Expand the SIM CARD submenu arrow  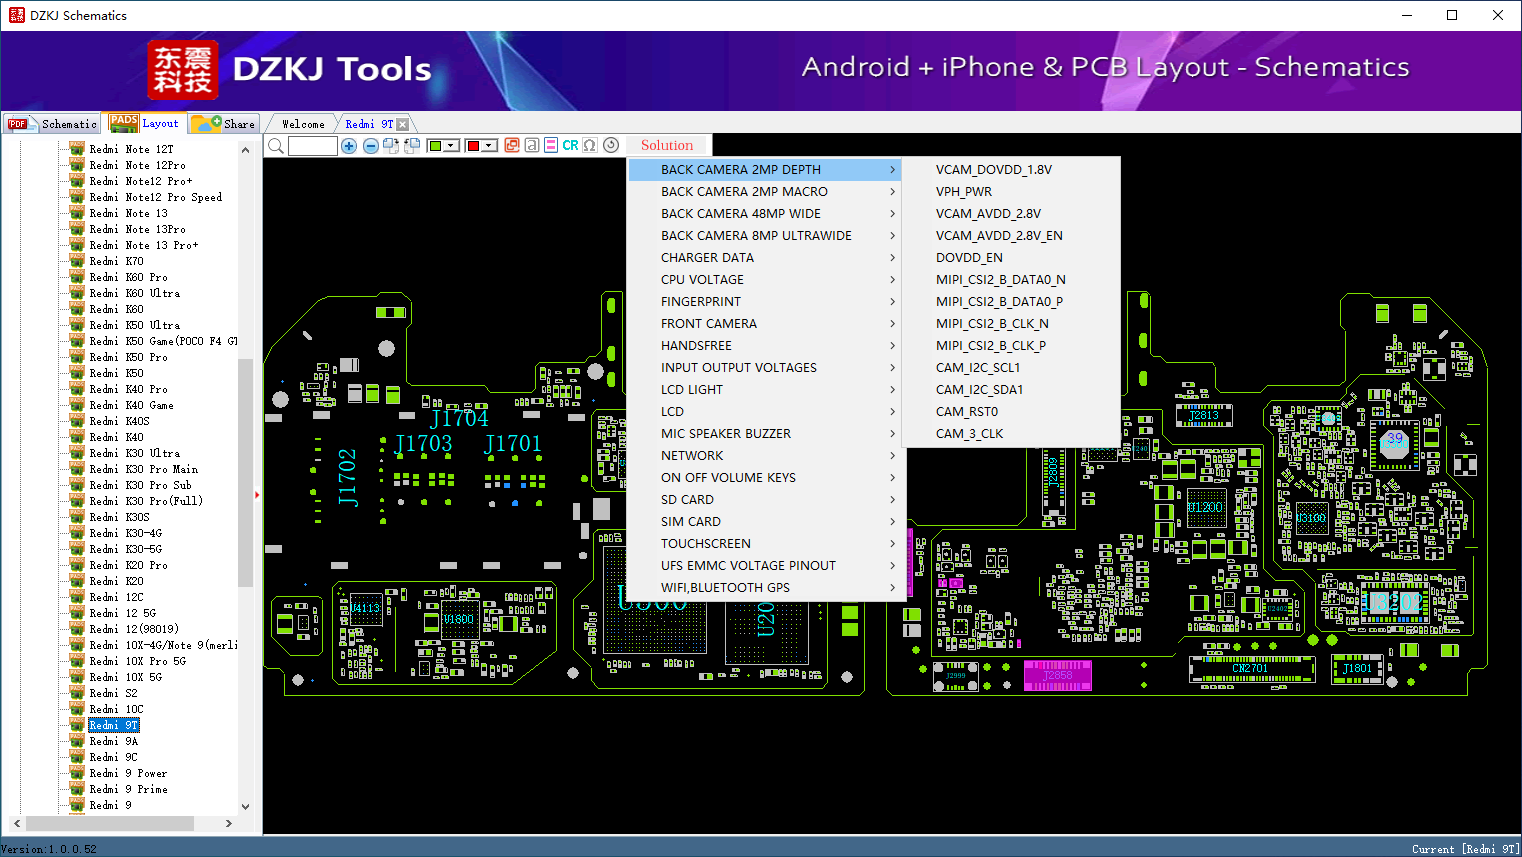click(892, 522)
